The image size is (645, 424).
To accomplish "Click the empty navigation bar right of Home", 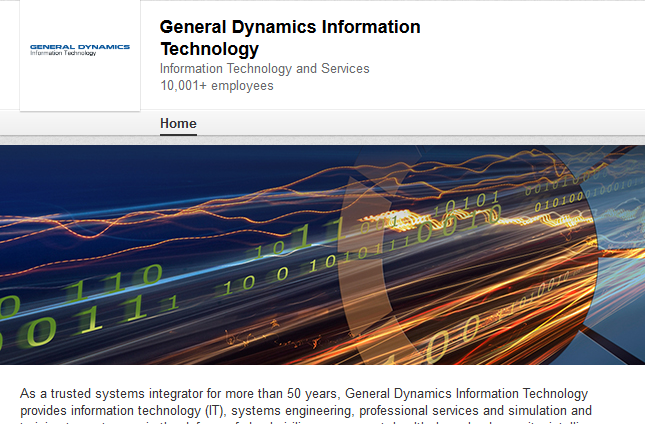I will 420,124.
